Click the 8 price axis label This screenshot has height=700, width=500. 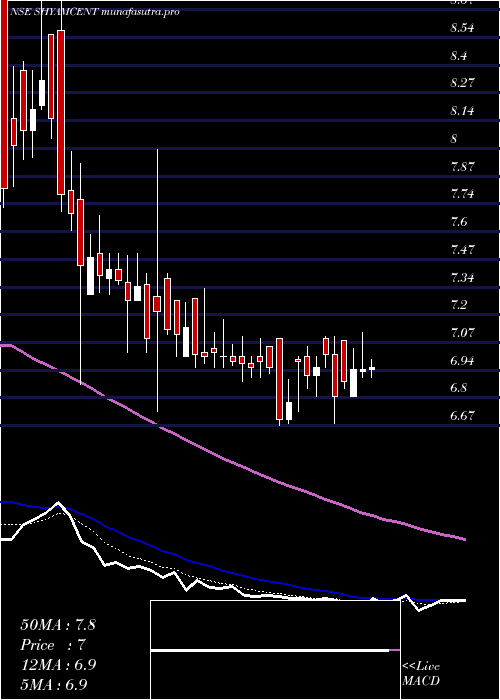pyautogui.click(x=454, y=138)
